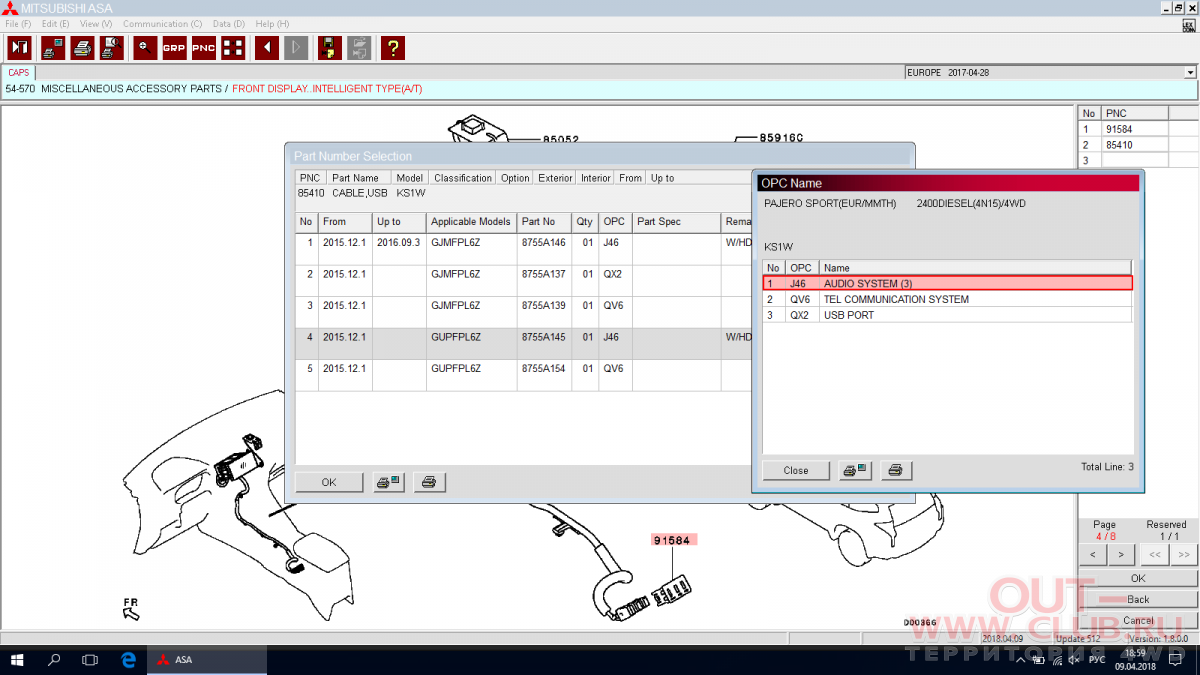This screenshot has width=1200, height=675.
Task: Select part number 8755A154 row
Action: pyautogui.click(x=523, y=376)
